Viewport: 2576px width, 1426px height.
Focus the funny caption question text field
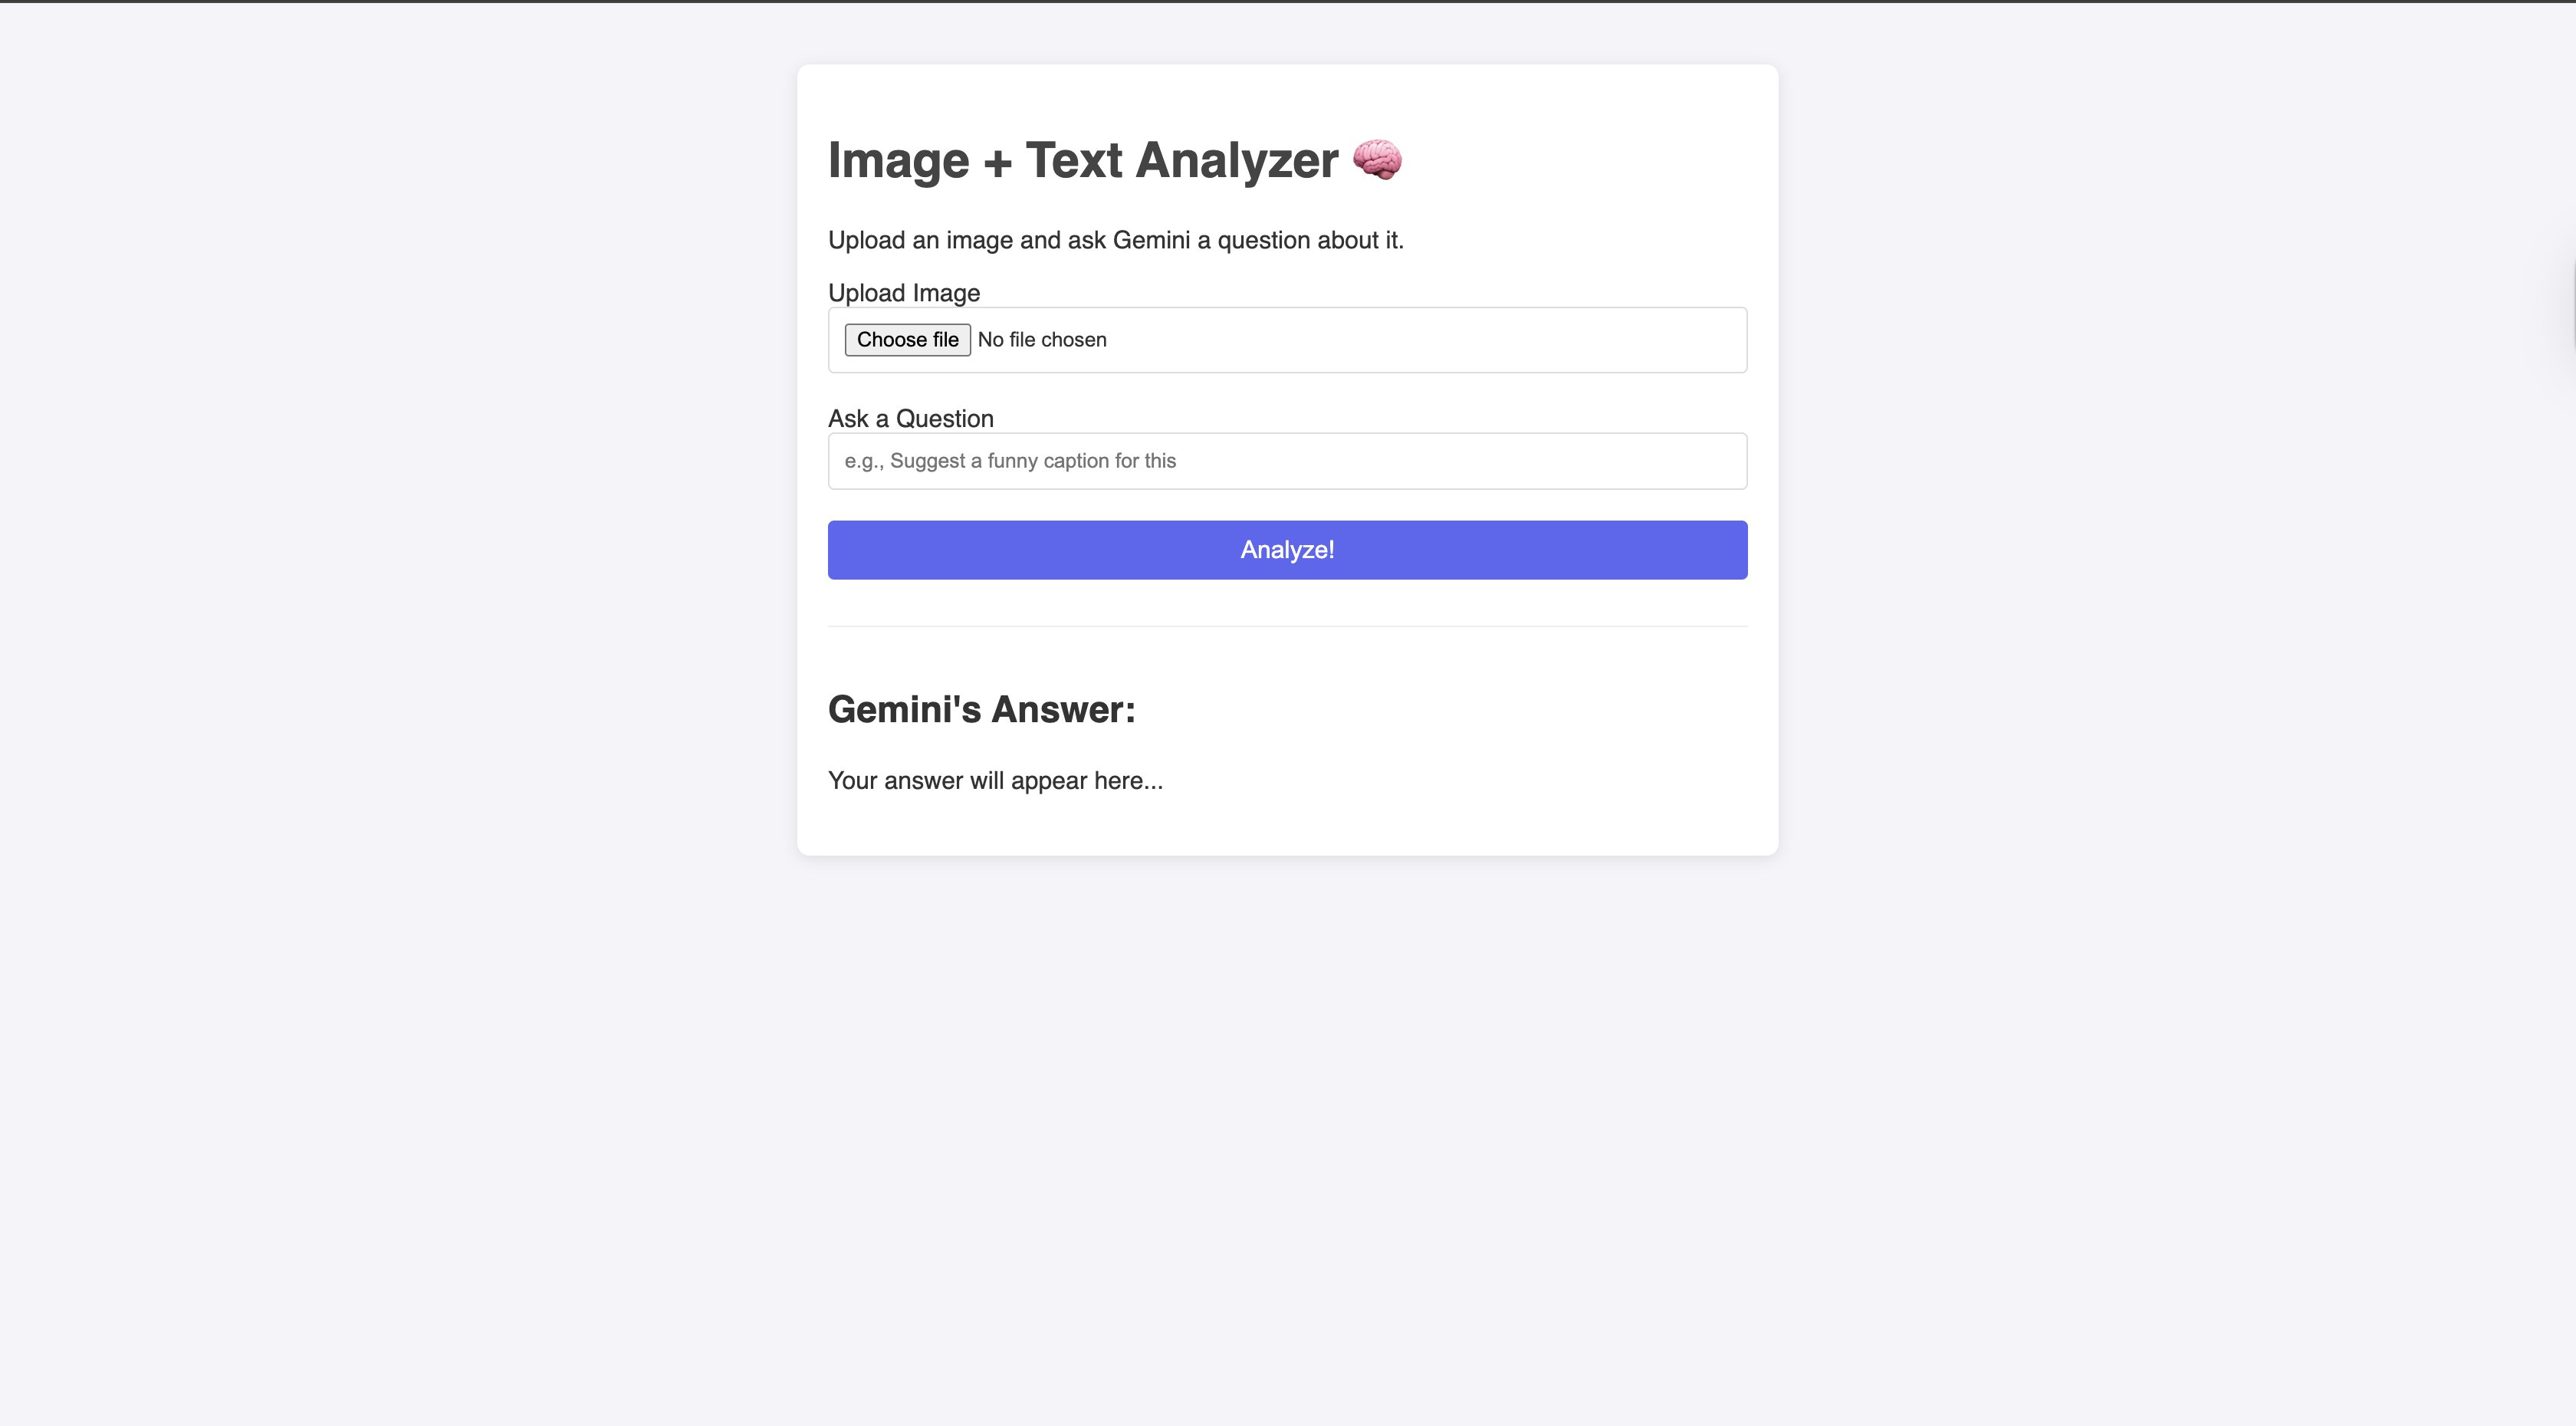(1287, 461)
